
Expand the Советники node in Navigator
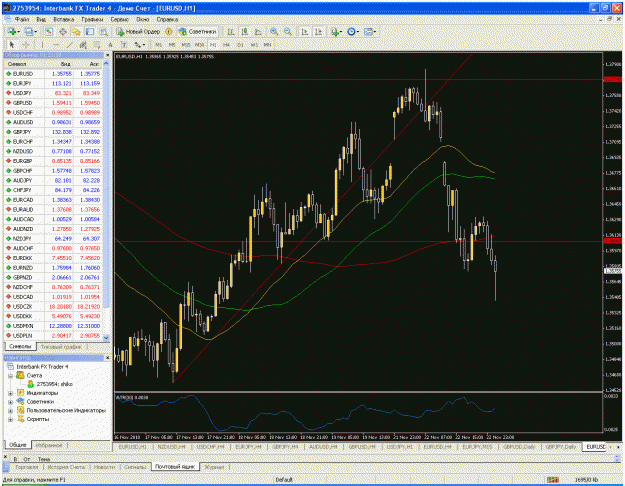[x=10, y=402]
